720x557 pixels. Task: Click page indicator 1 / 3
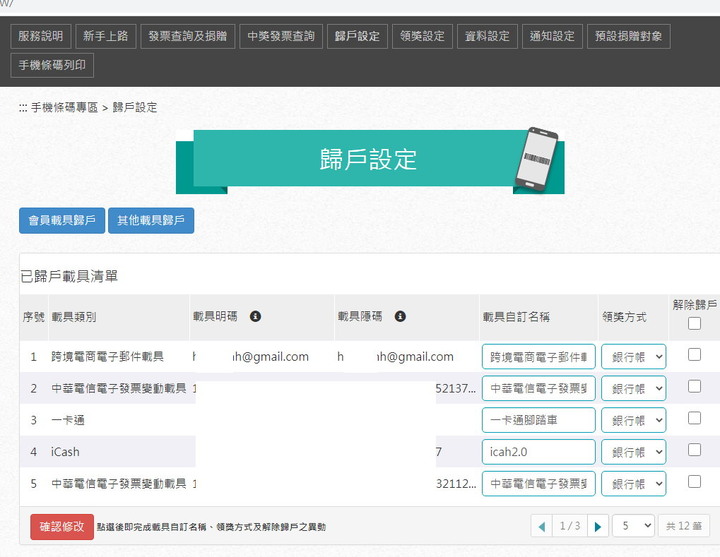(x=570, y=526)
